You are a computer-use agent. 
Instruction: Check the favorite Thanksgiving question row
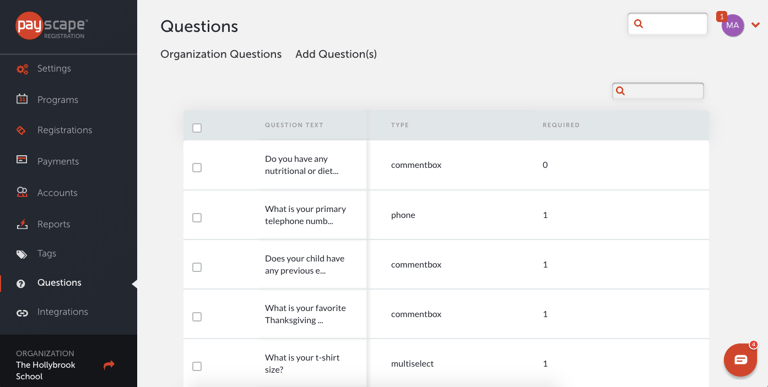click(197, 316)
